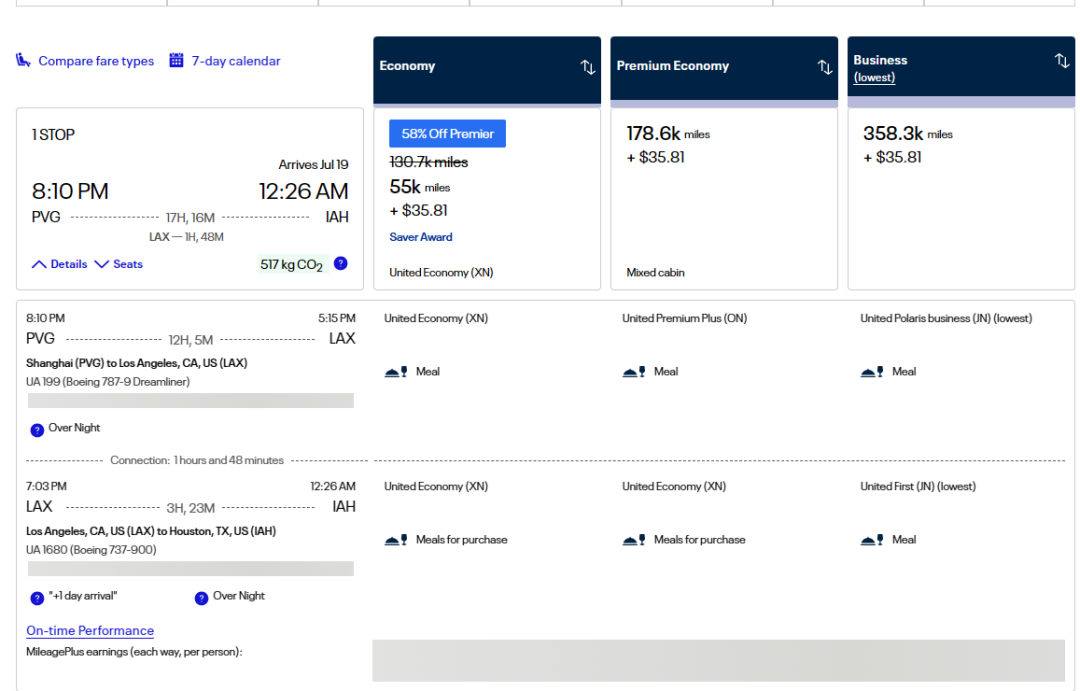Choose the 55k miles Economy fare
This screenshot has width=1080, height=691.
coord(487,198)
